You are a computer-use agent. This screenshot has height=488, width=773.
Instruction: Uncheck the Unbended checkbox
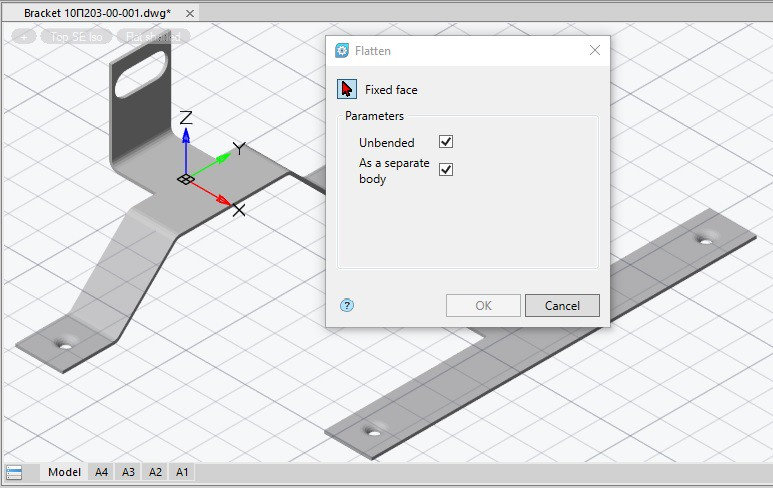point(446,142)
